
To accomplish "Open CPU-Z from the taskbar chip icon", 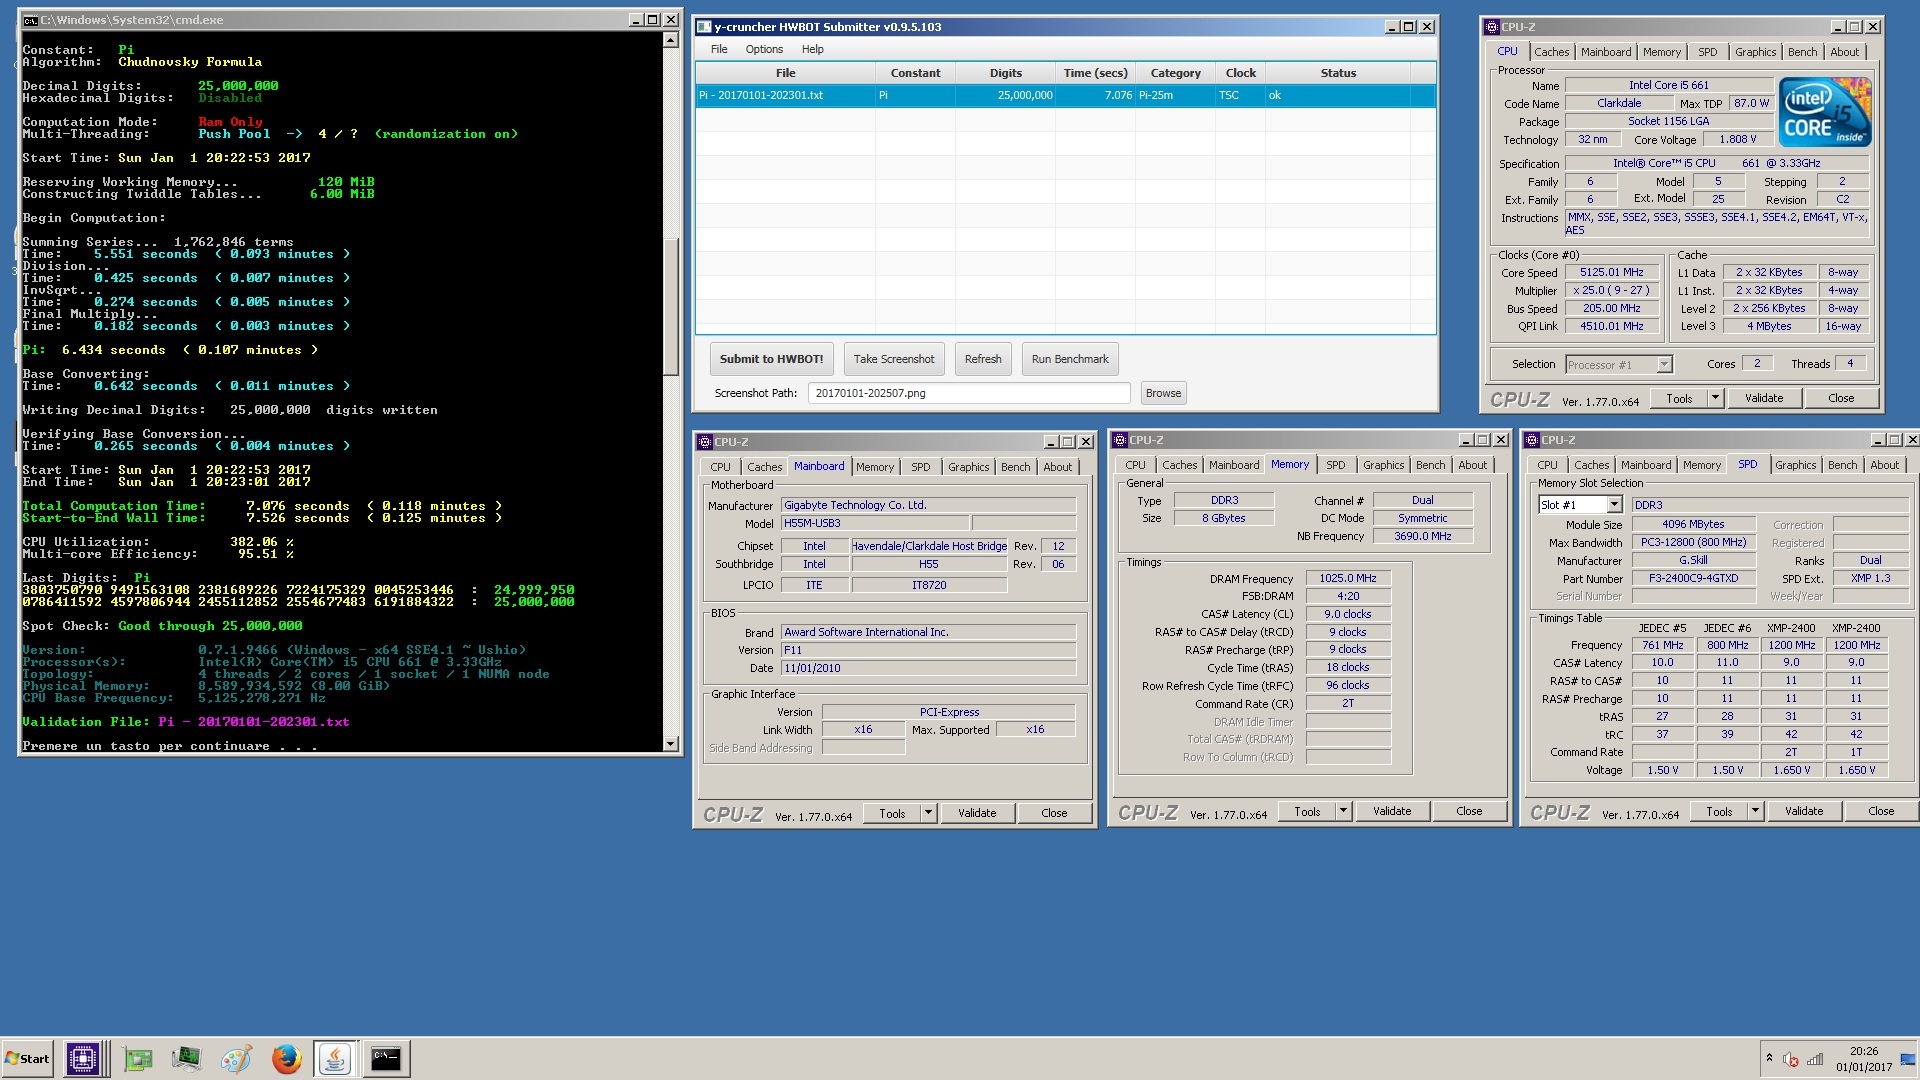I will (83, 1058).
